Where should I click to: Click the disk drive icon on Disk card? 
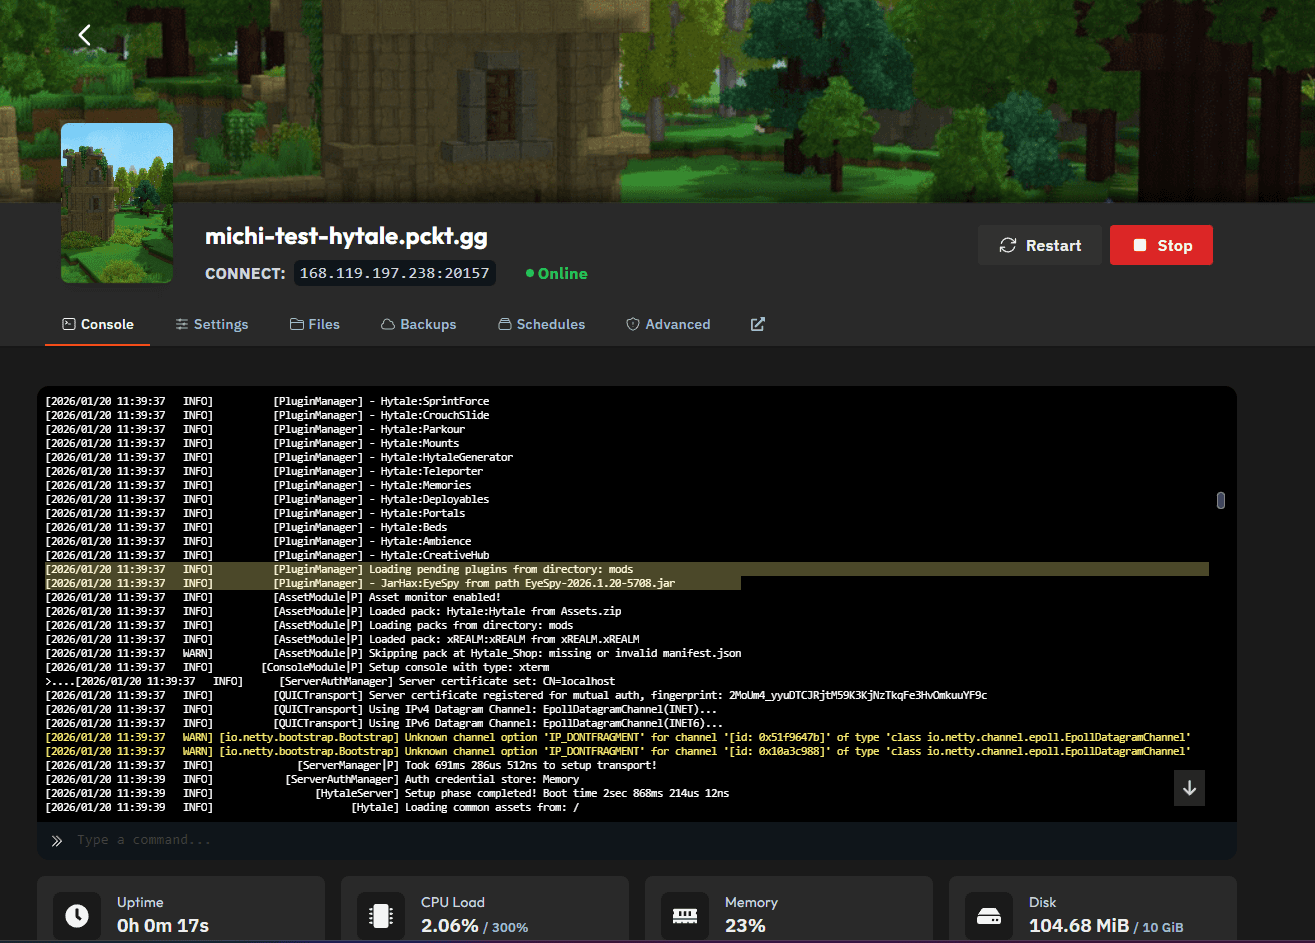click(x=989, y=915)
